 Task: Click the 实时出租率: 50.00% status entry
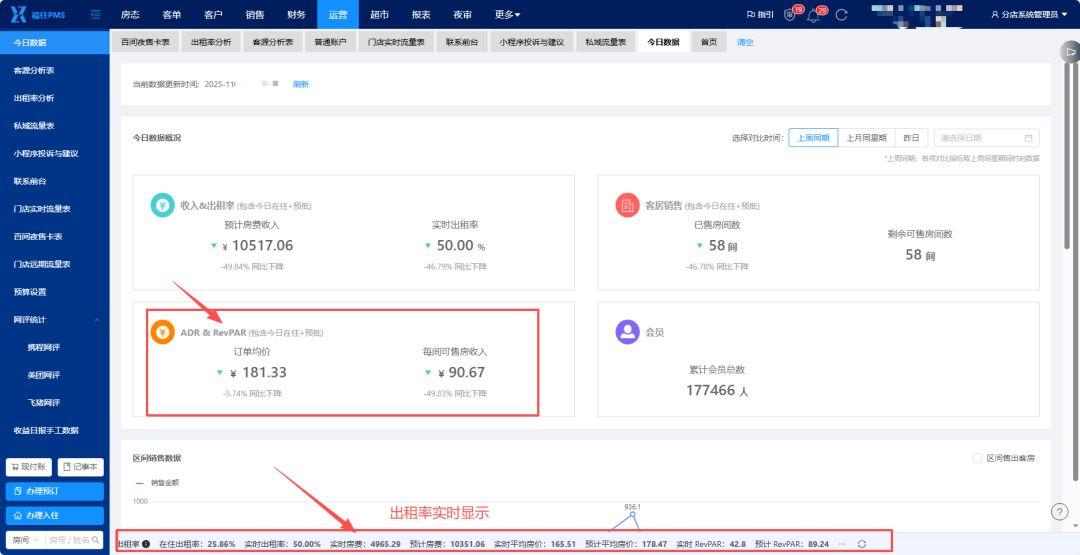[283, 544]
